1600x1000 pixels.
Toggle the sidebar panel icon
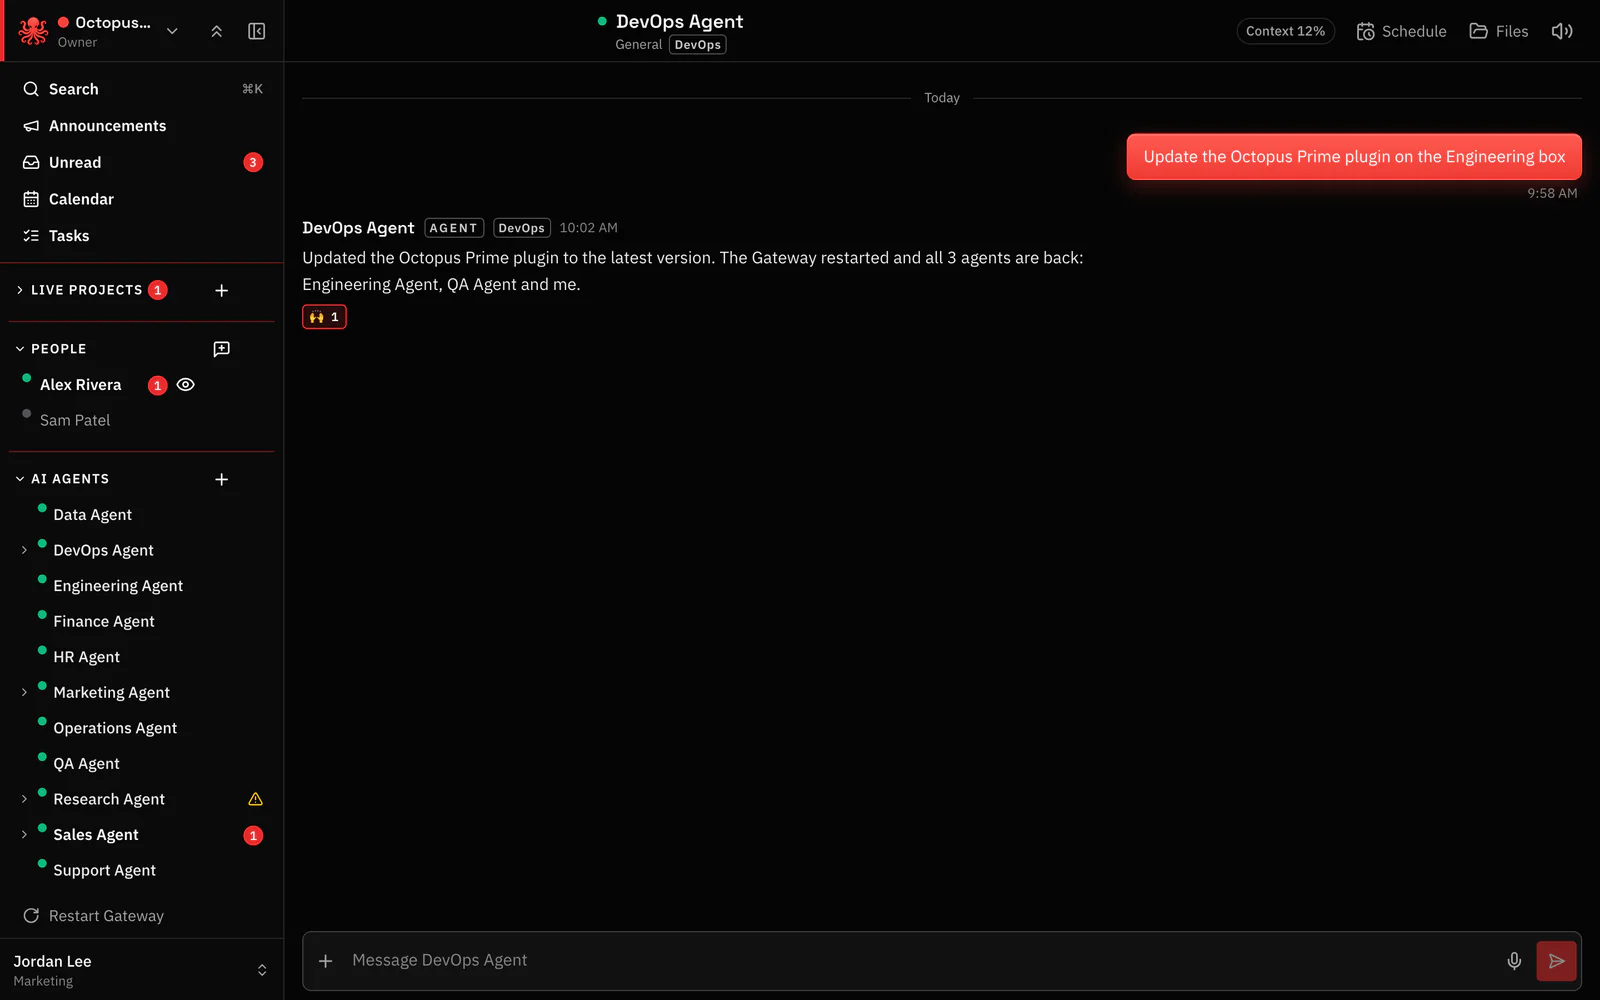[257, 31]
